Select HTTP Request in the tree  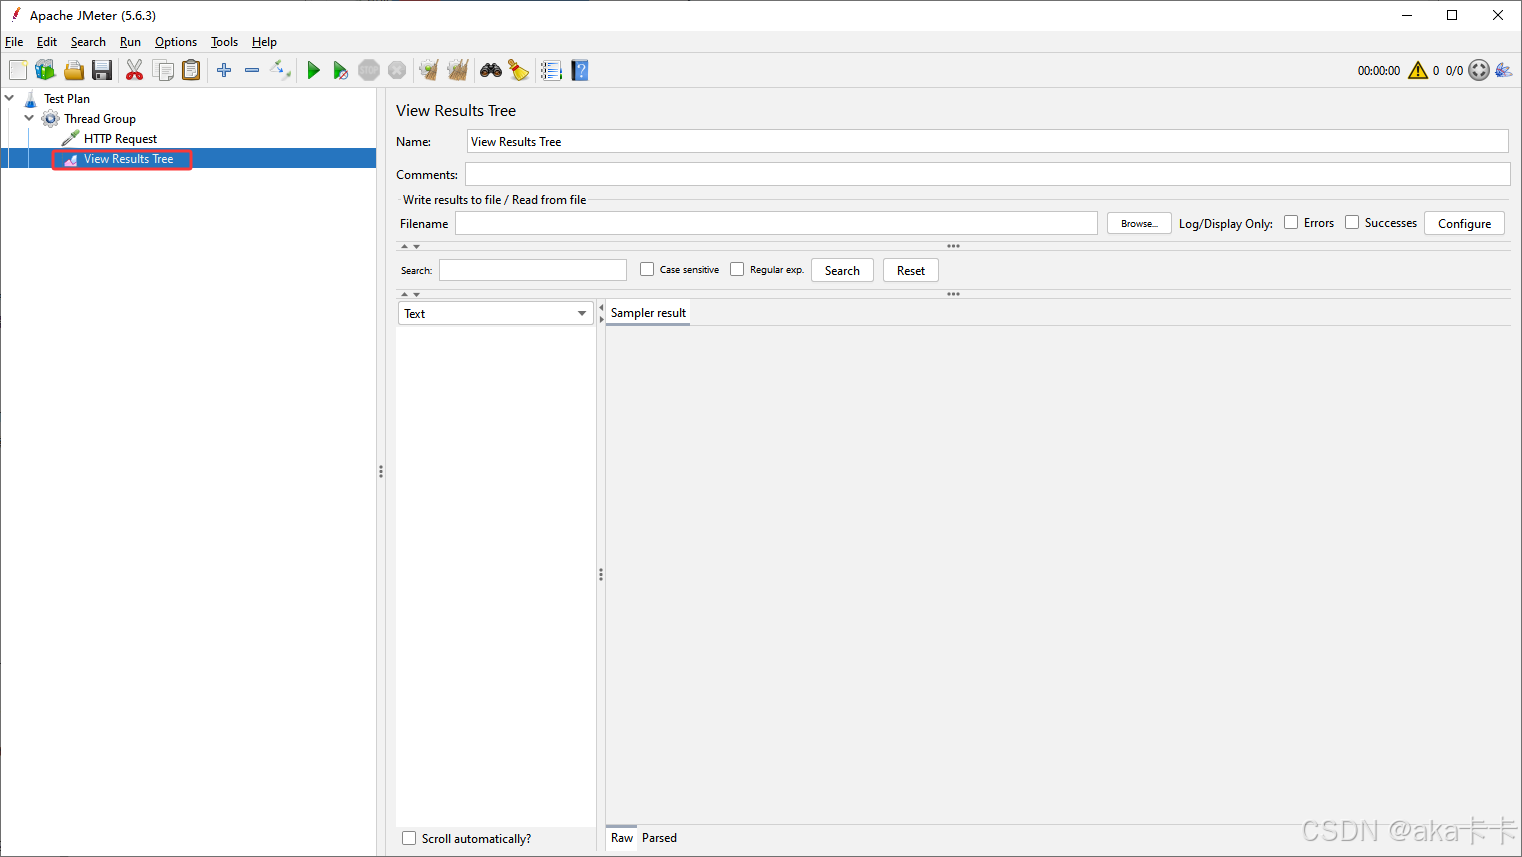[120, 138]
